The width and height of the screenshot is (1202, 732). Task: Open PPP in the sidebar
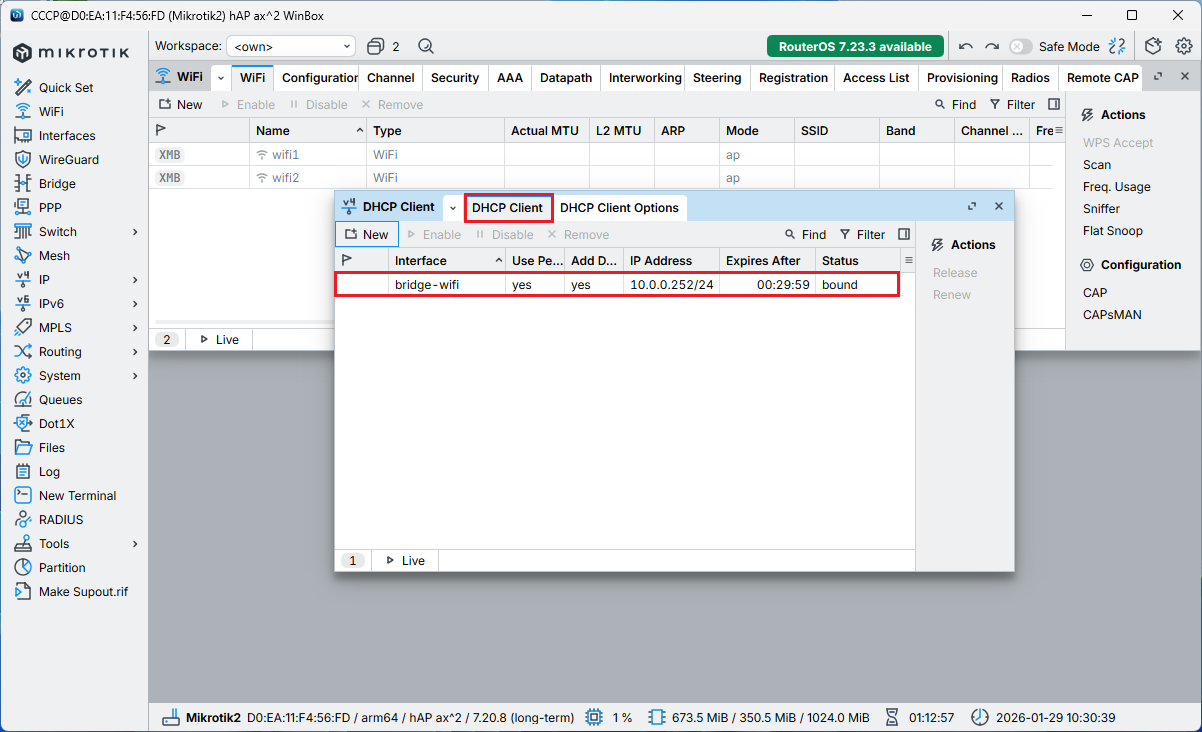pyautogui.click(x=50, y=208)
